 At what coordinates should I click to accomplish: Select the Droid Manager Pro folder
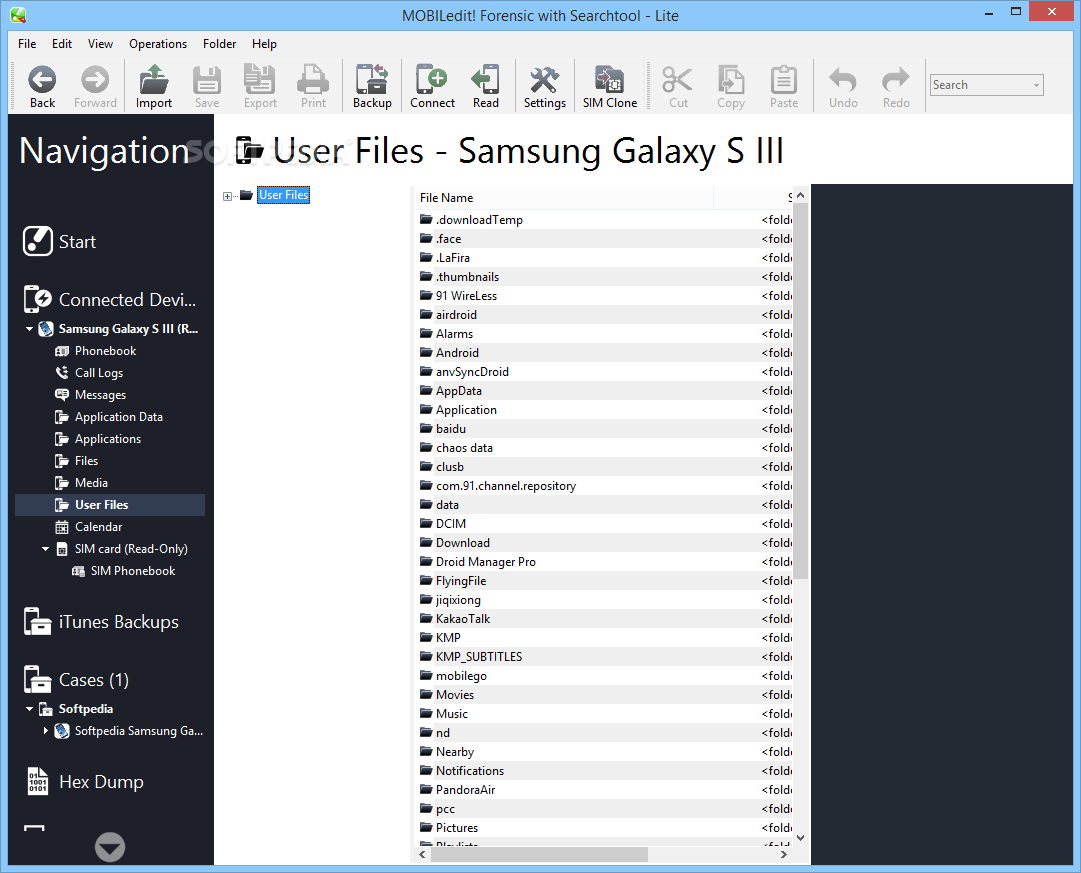tap(603, 561)
